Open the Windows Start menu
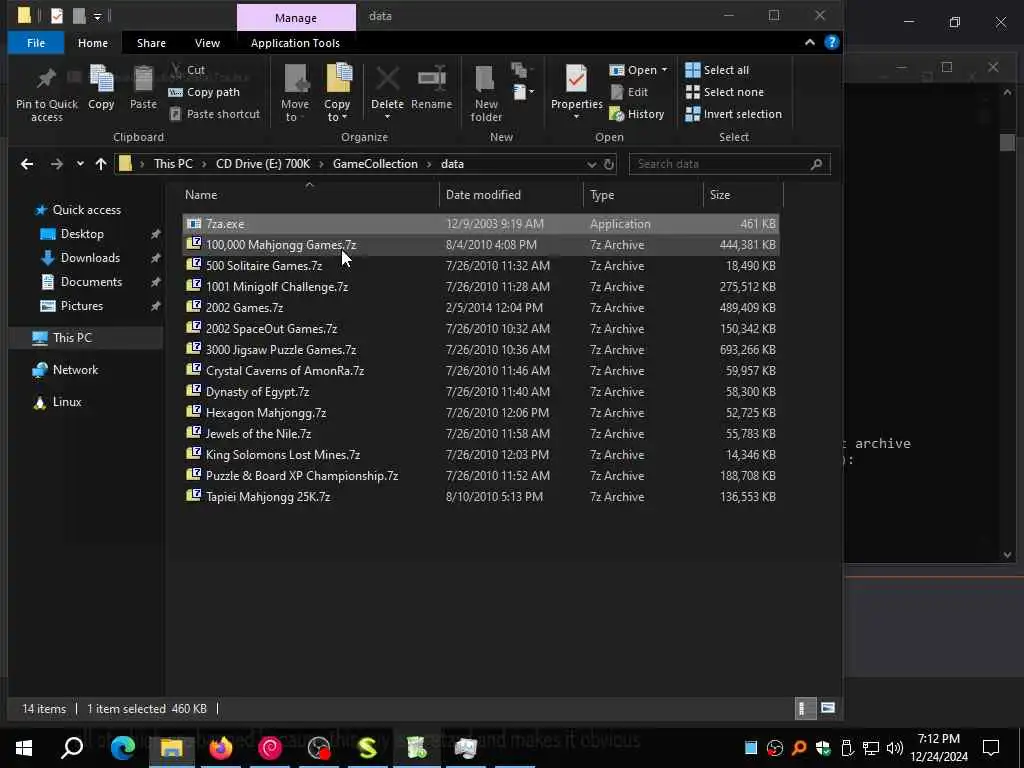Viewport: 1024px width, 768px height. pyautogui.click(x=24, y=748)
